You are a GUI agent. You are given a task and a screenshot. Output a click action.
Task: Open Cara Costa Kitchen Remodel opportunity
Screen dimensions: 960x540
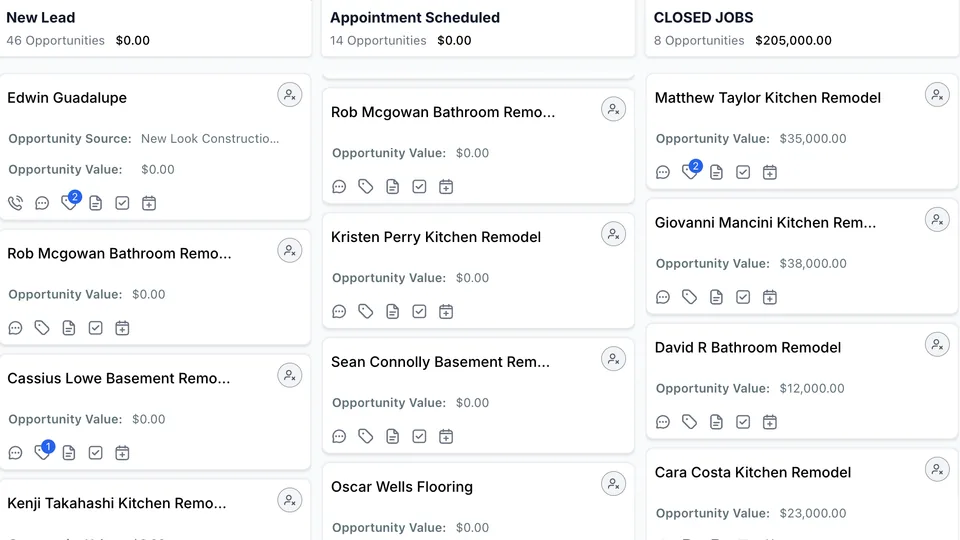coord(752,472)
